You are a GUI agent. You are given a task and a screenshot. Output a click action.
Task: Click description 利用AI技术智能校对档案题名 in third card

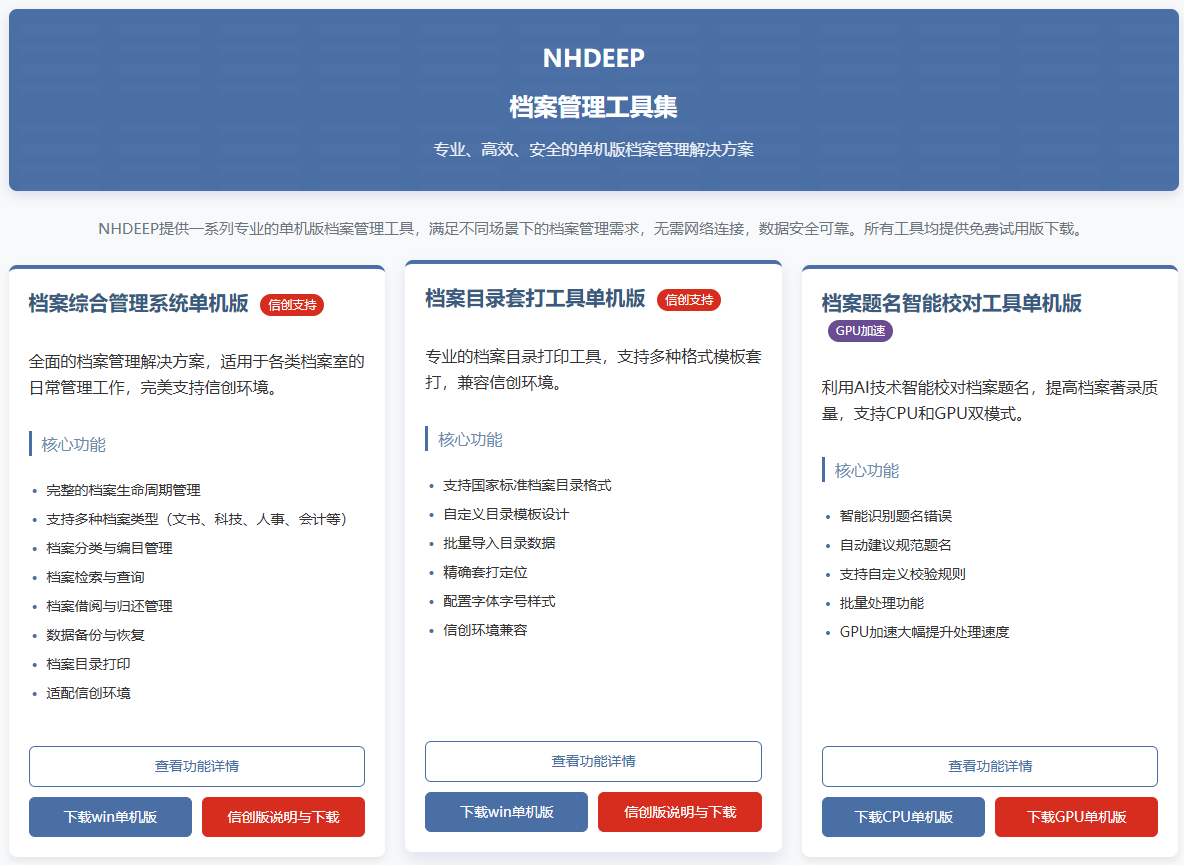pos(990,400)
